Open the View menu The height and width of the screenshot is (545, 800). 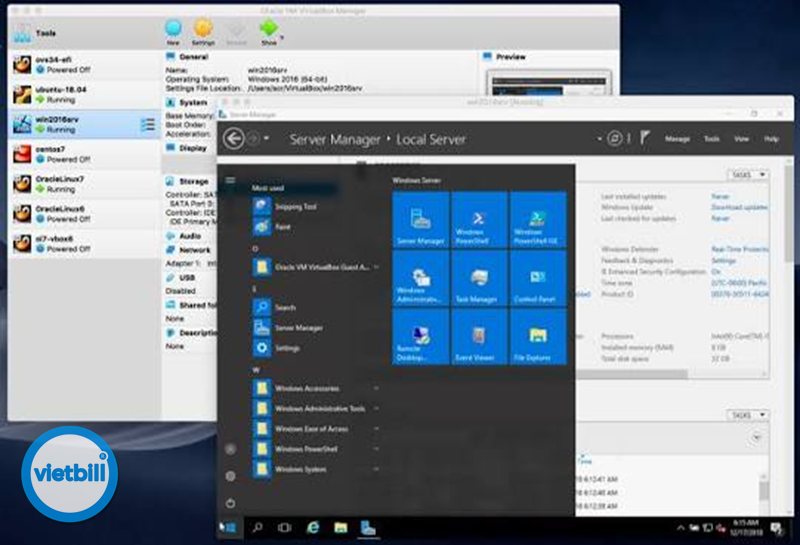(741, 139)
